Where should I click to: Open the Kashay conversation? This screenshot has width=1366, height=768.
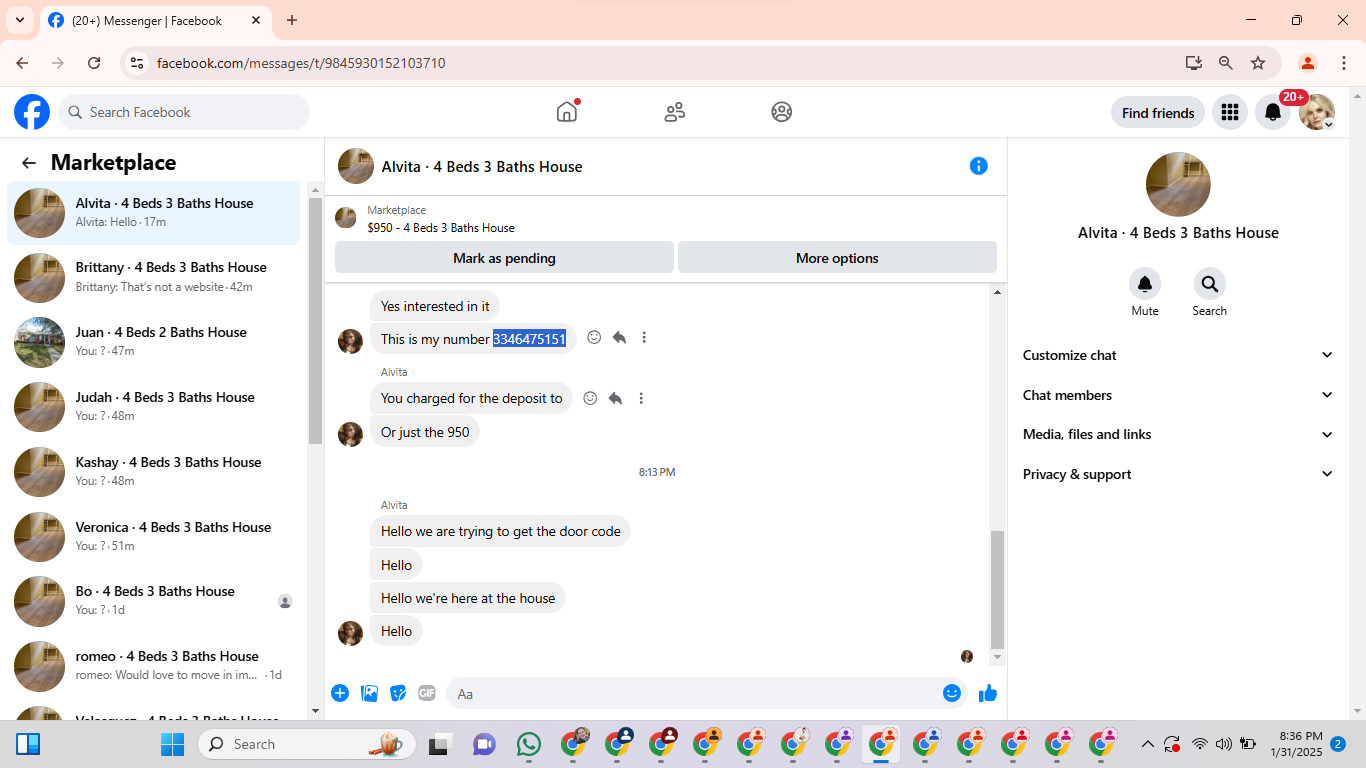(x=154, y=472)
